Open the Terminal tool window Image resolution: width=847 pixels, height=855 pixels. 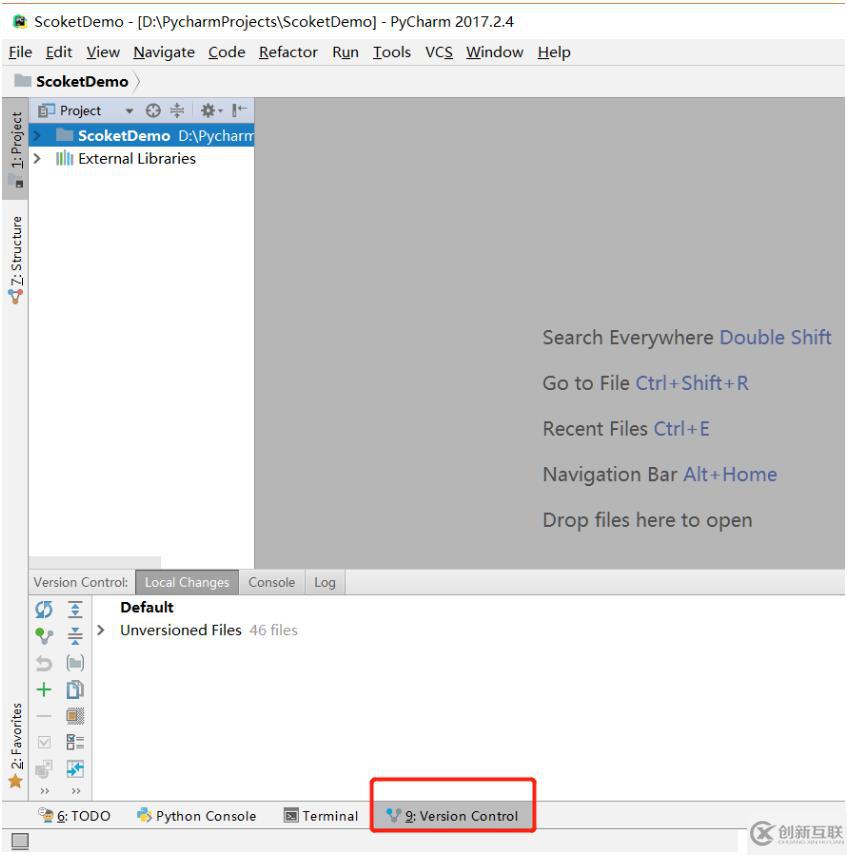321,816
